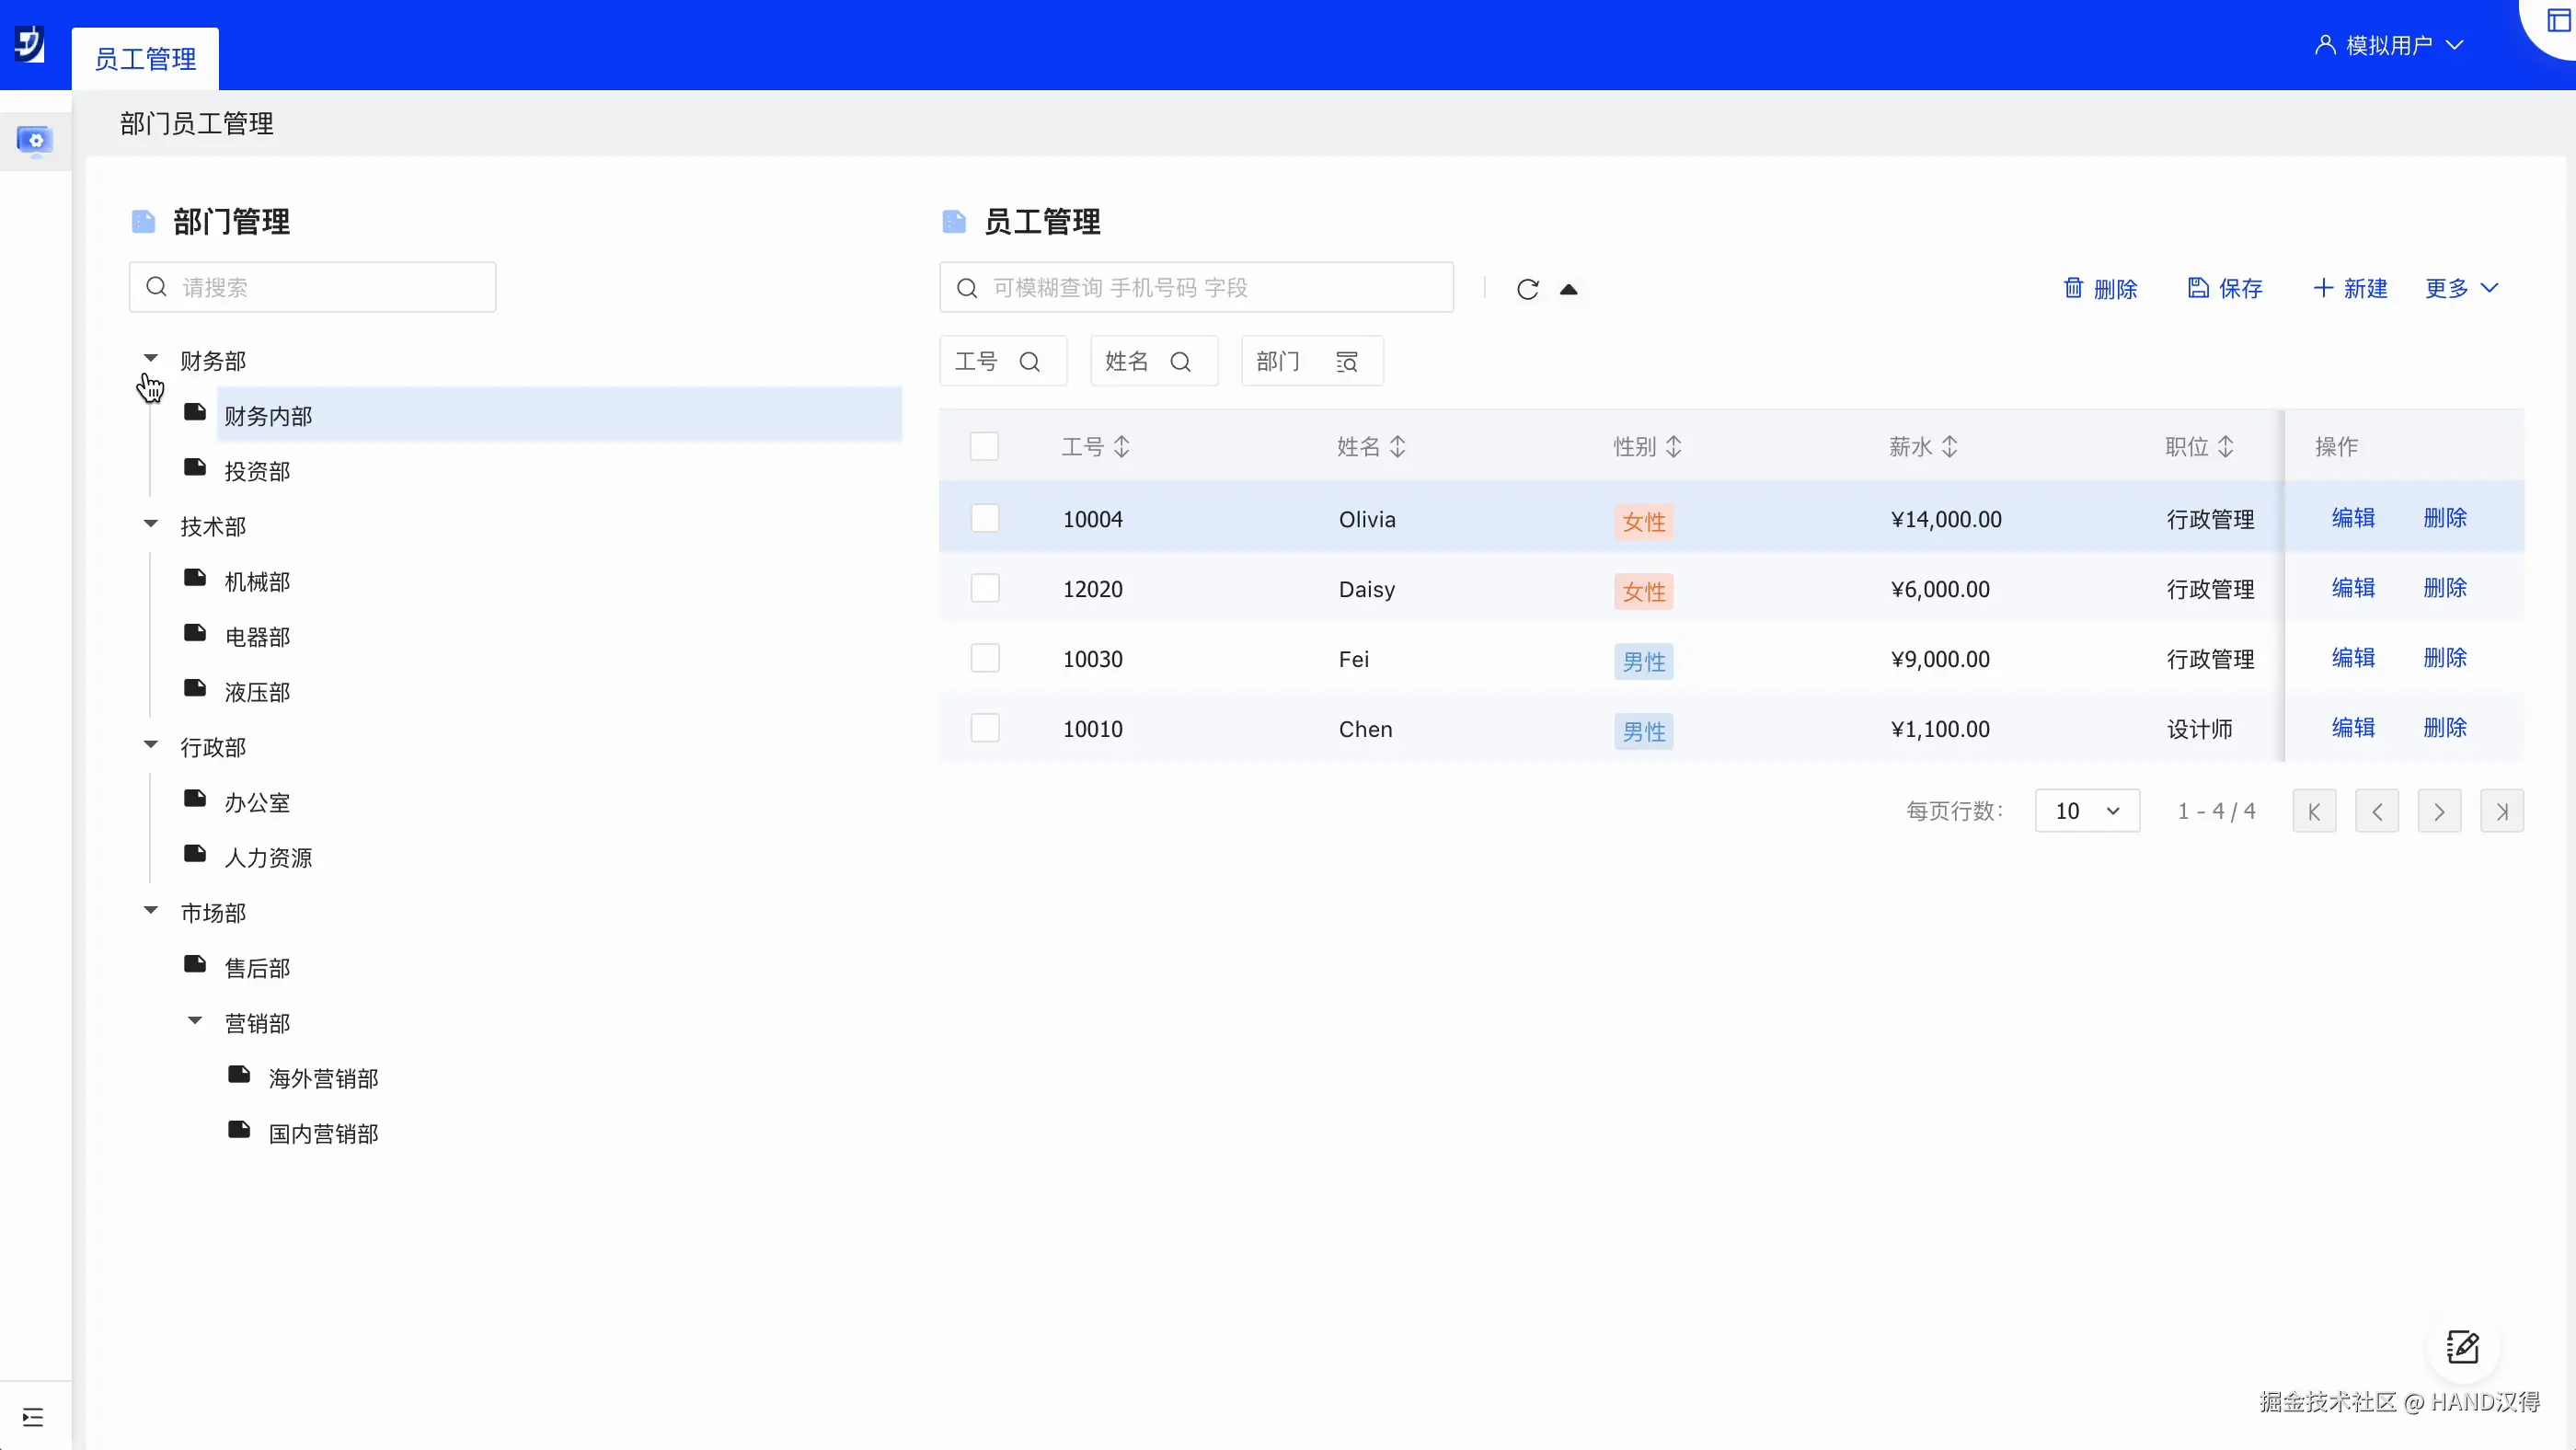Select checkbox for employee Olivia
The image size is (2576, 1450).
click(985, 519)
